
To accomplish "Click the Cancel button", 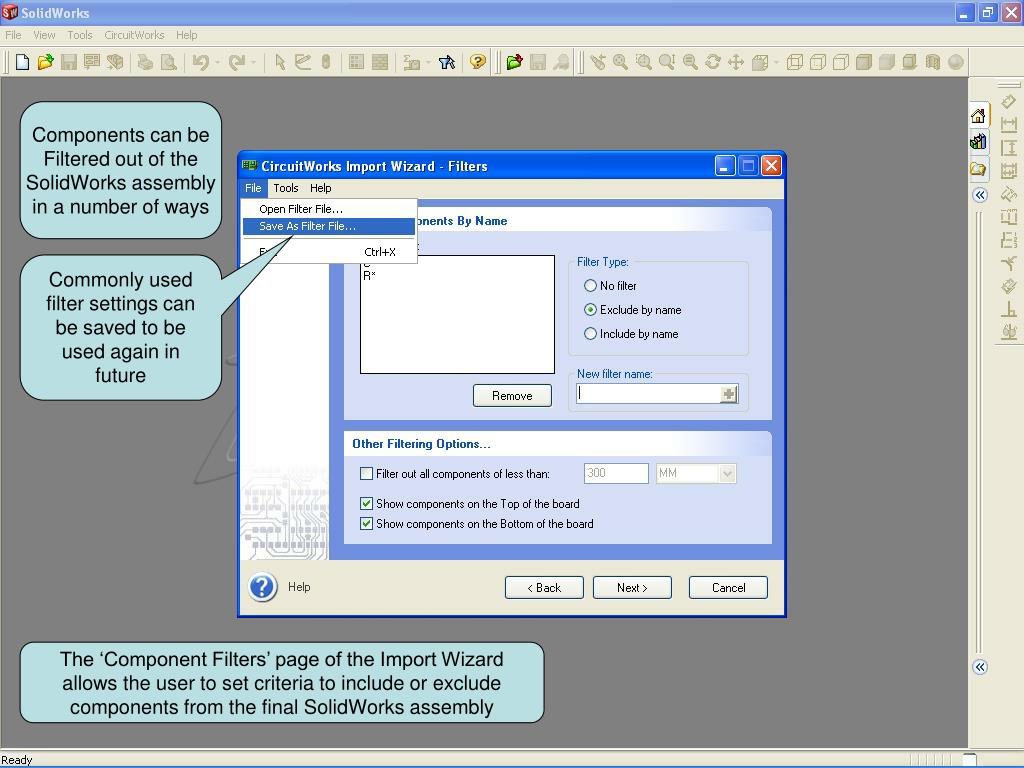I will (x=728, y=588).
